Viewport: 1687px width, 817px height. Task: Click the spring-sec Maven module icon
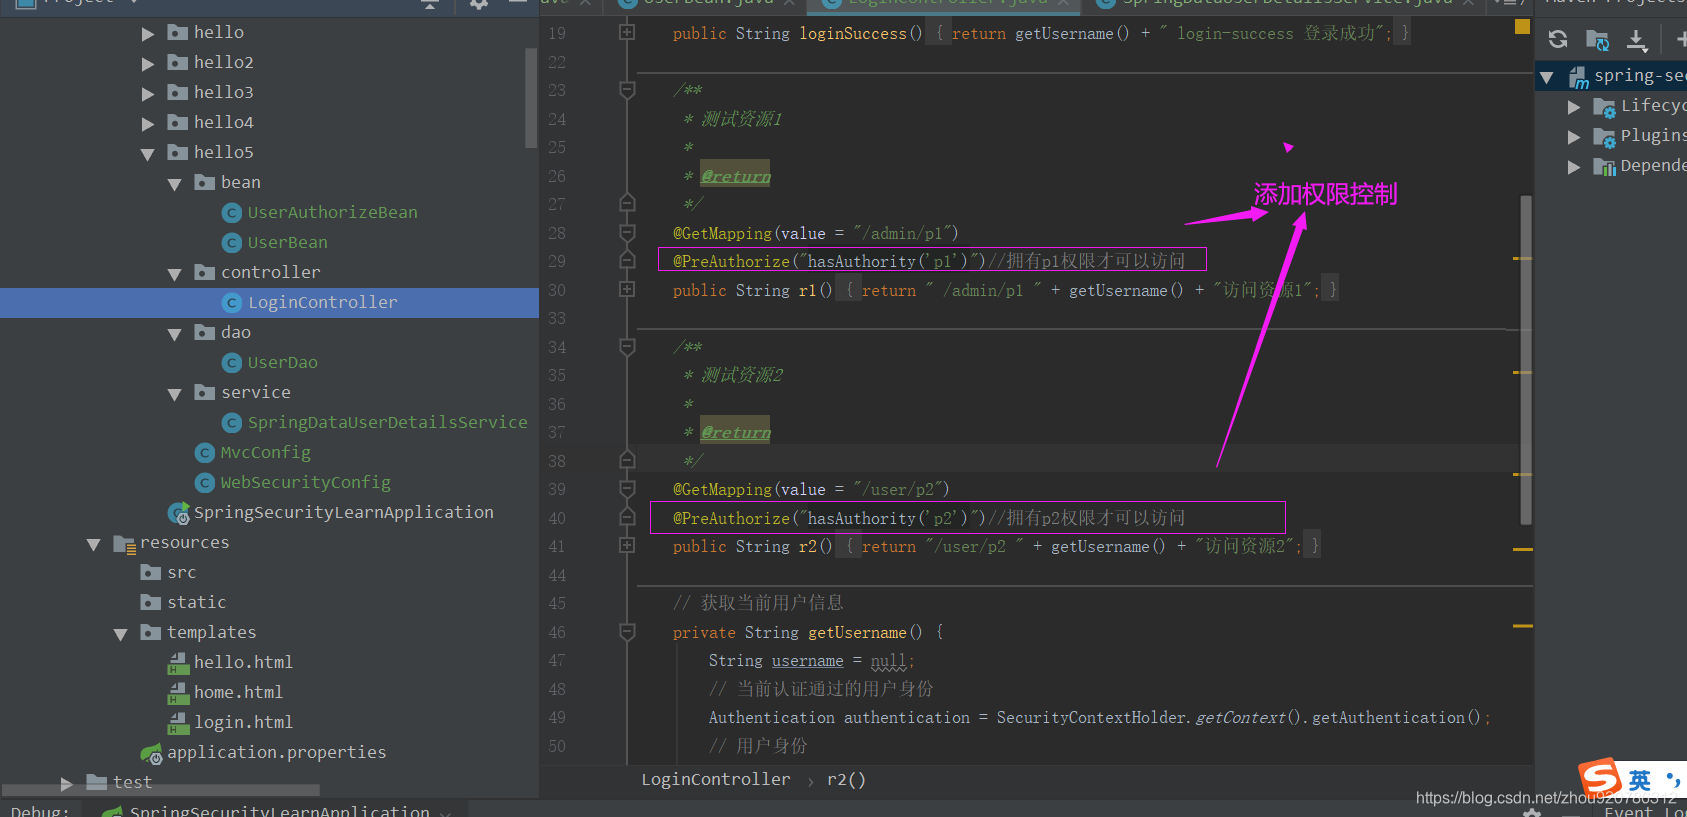point(1578,77)
